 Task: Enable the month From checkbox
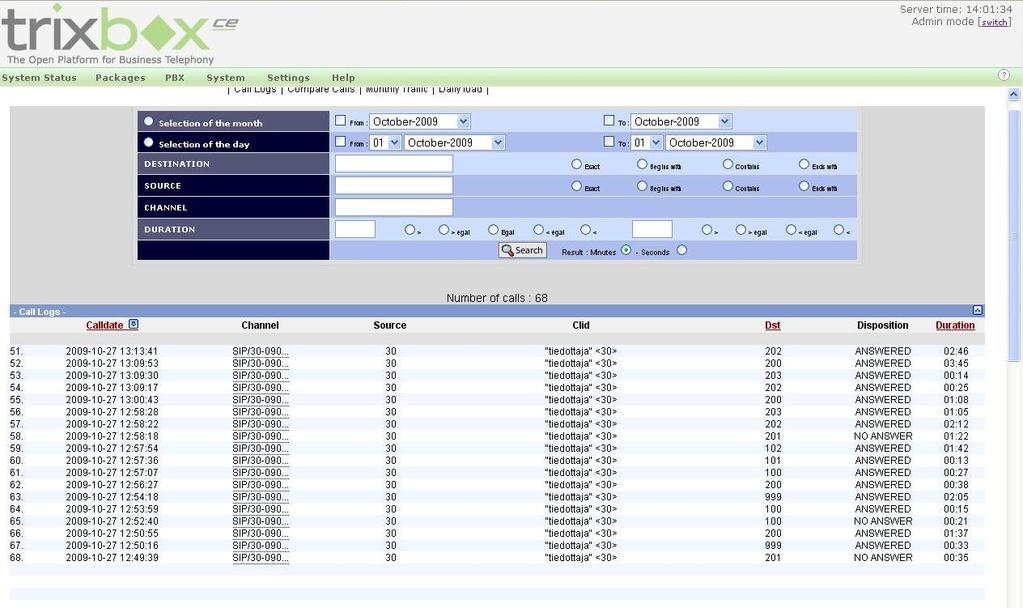[x=340, y=121]
